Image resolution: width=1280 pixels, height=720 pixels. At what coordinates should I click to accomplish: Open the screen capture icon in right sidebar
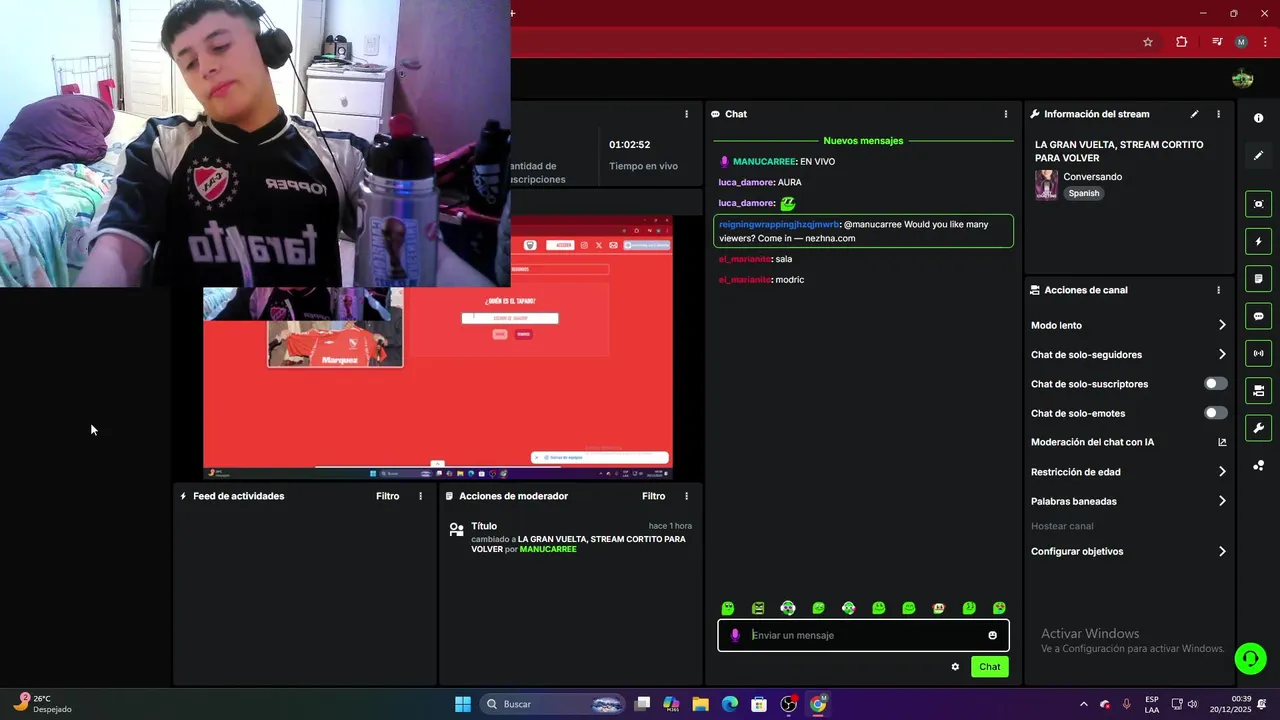click(1258, 204)
